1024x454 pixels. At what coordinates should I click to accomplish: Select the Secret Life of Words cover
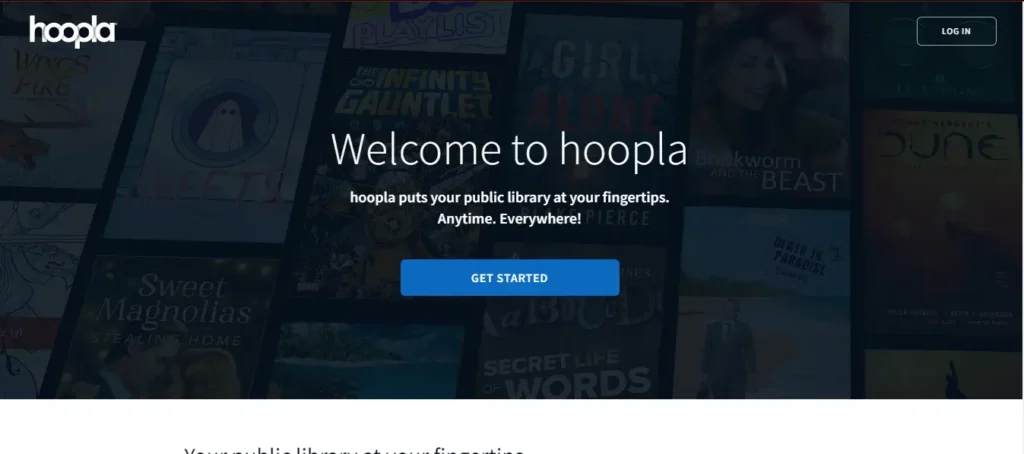(x=569, y=321)
